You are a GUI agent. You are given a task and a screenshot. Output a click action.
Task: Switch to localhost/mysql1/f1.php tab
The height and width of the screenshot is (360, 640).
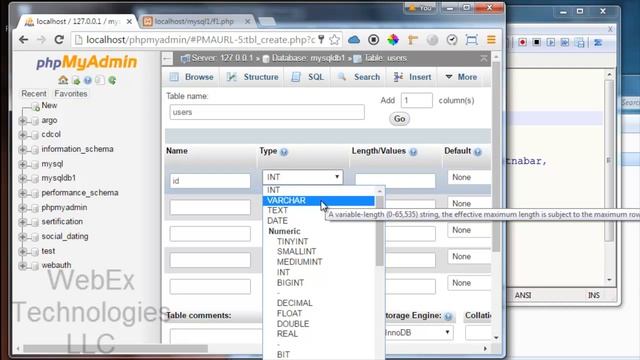195,22
